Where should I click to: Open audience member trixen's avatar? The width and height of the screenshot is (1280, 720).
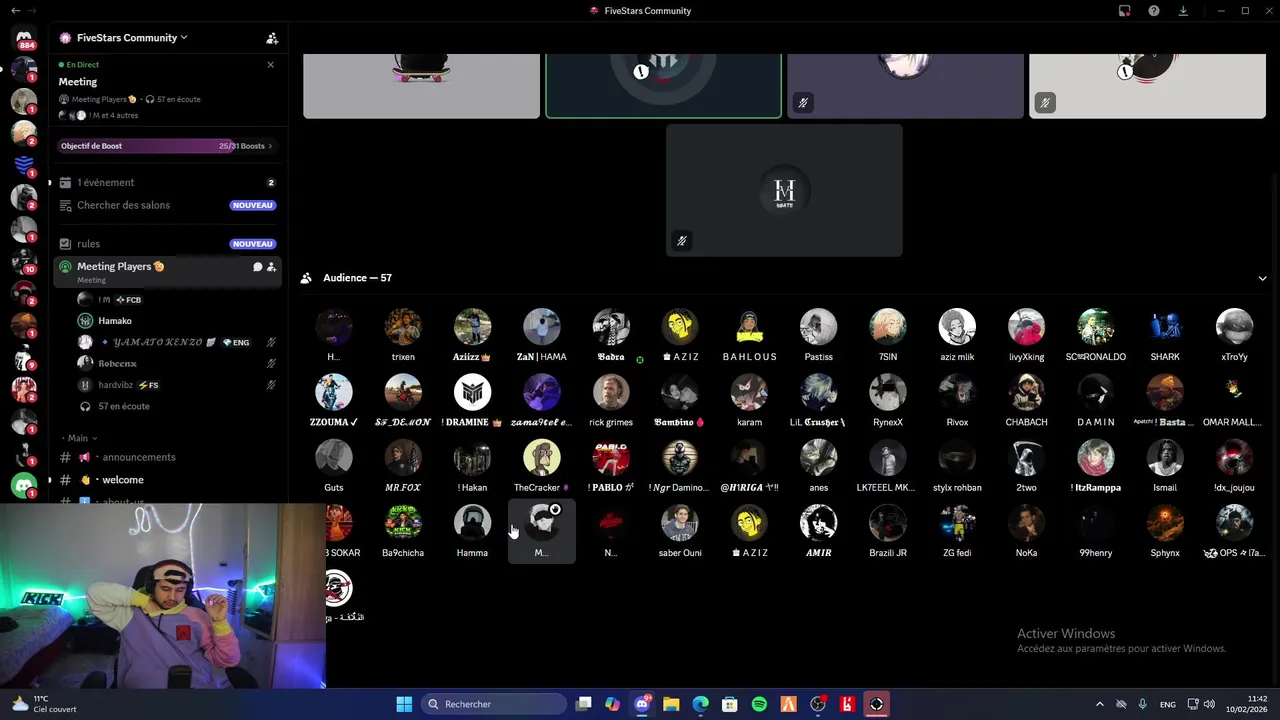point(403,327)
